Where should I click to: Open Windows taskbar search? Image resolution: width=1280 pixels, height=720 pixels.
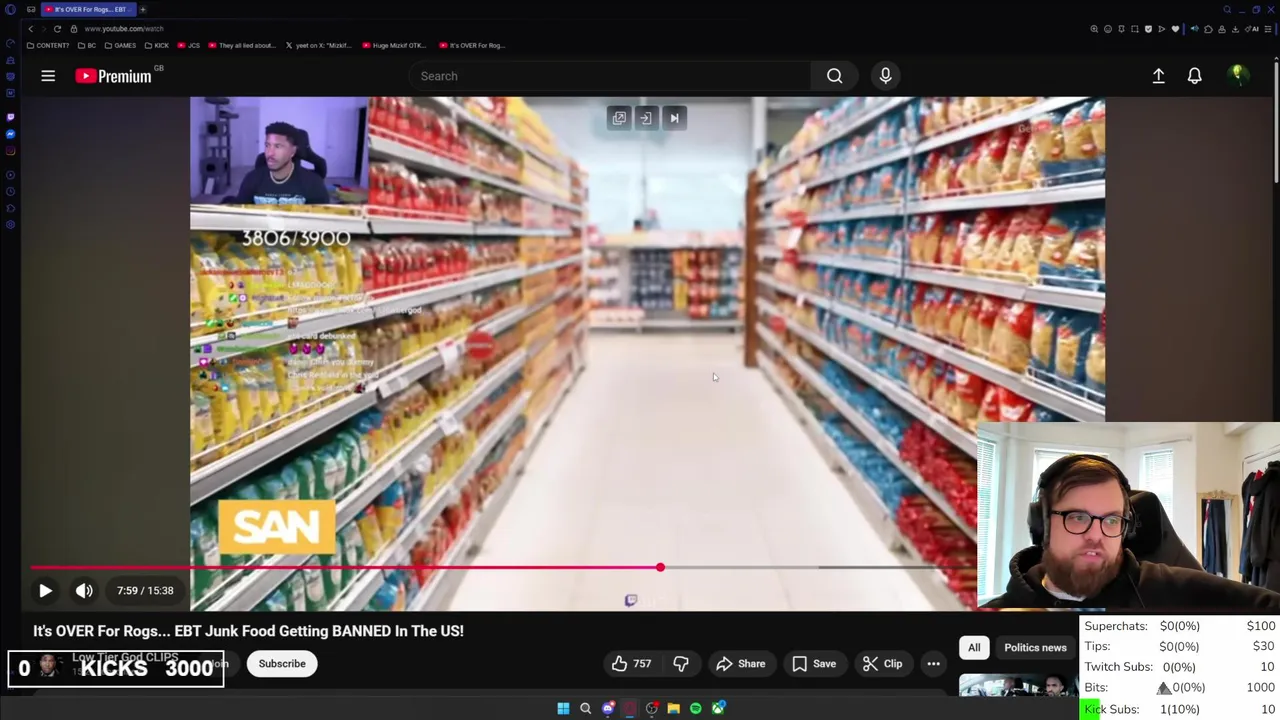coord(585,708)
